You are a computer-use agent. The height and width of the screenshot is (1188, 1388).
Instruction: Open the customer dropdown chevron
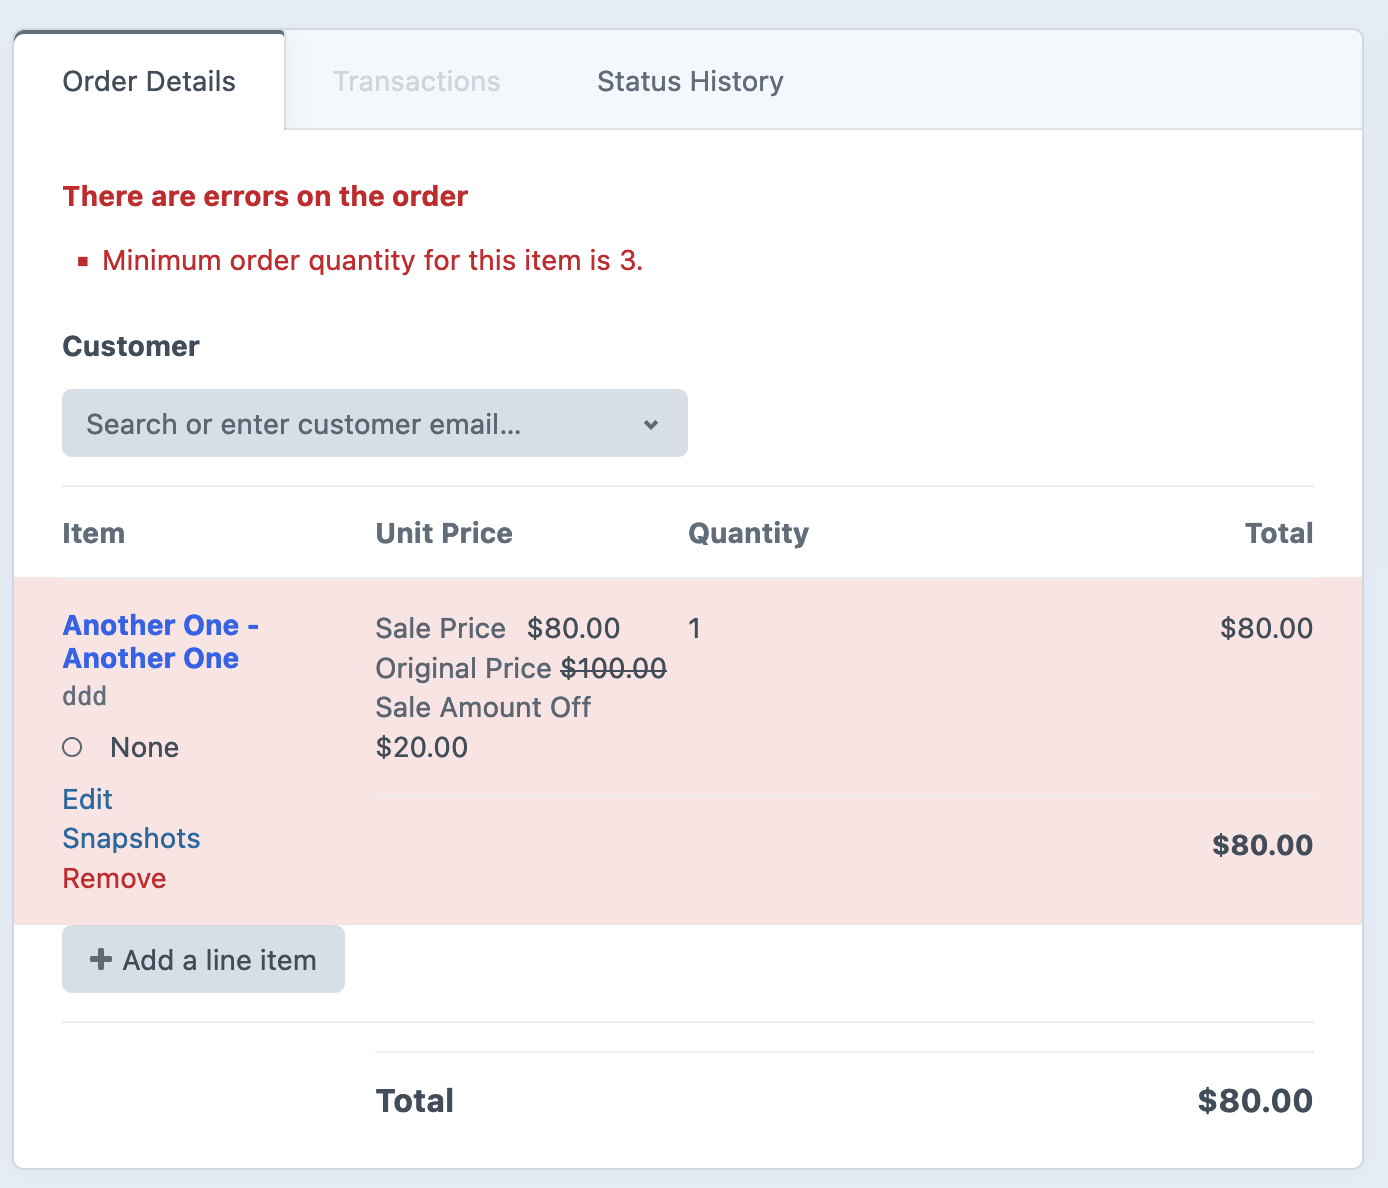[x=651, y=423]
